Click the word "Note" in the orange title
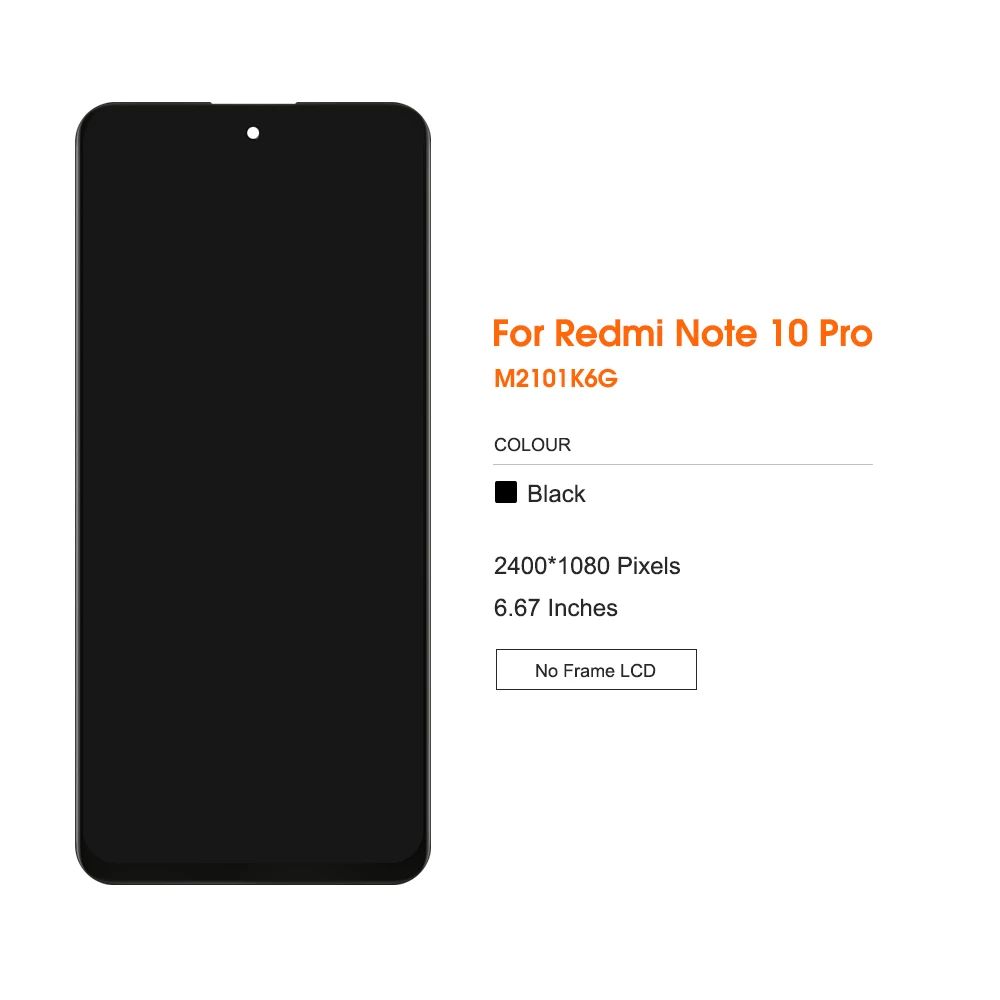The image size is (1000, 1000). 716,334
